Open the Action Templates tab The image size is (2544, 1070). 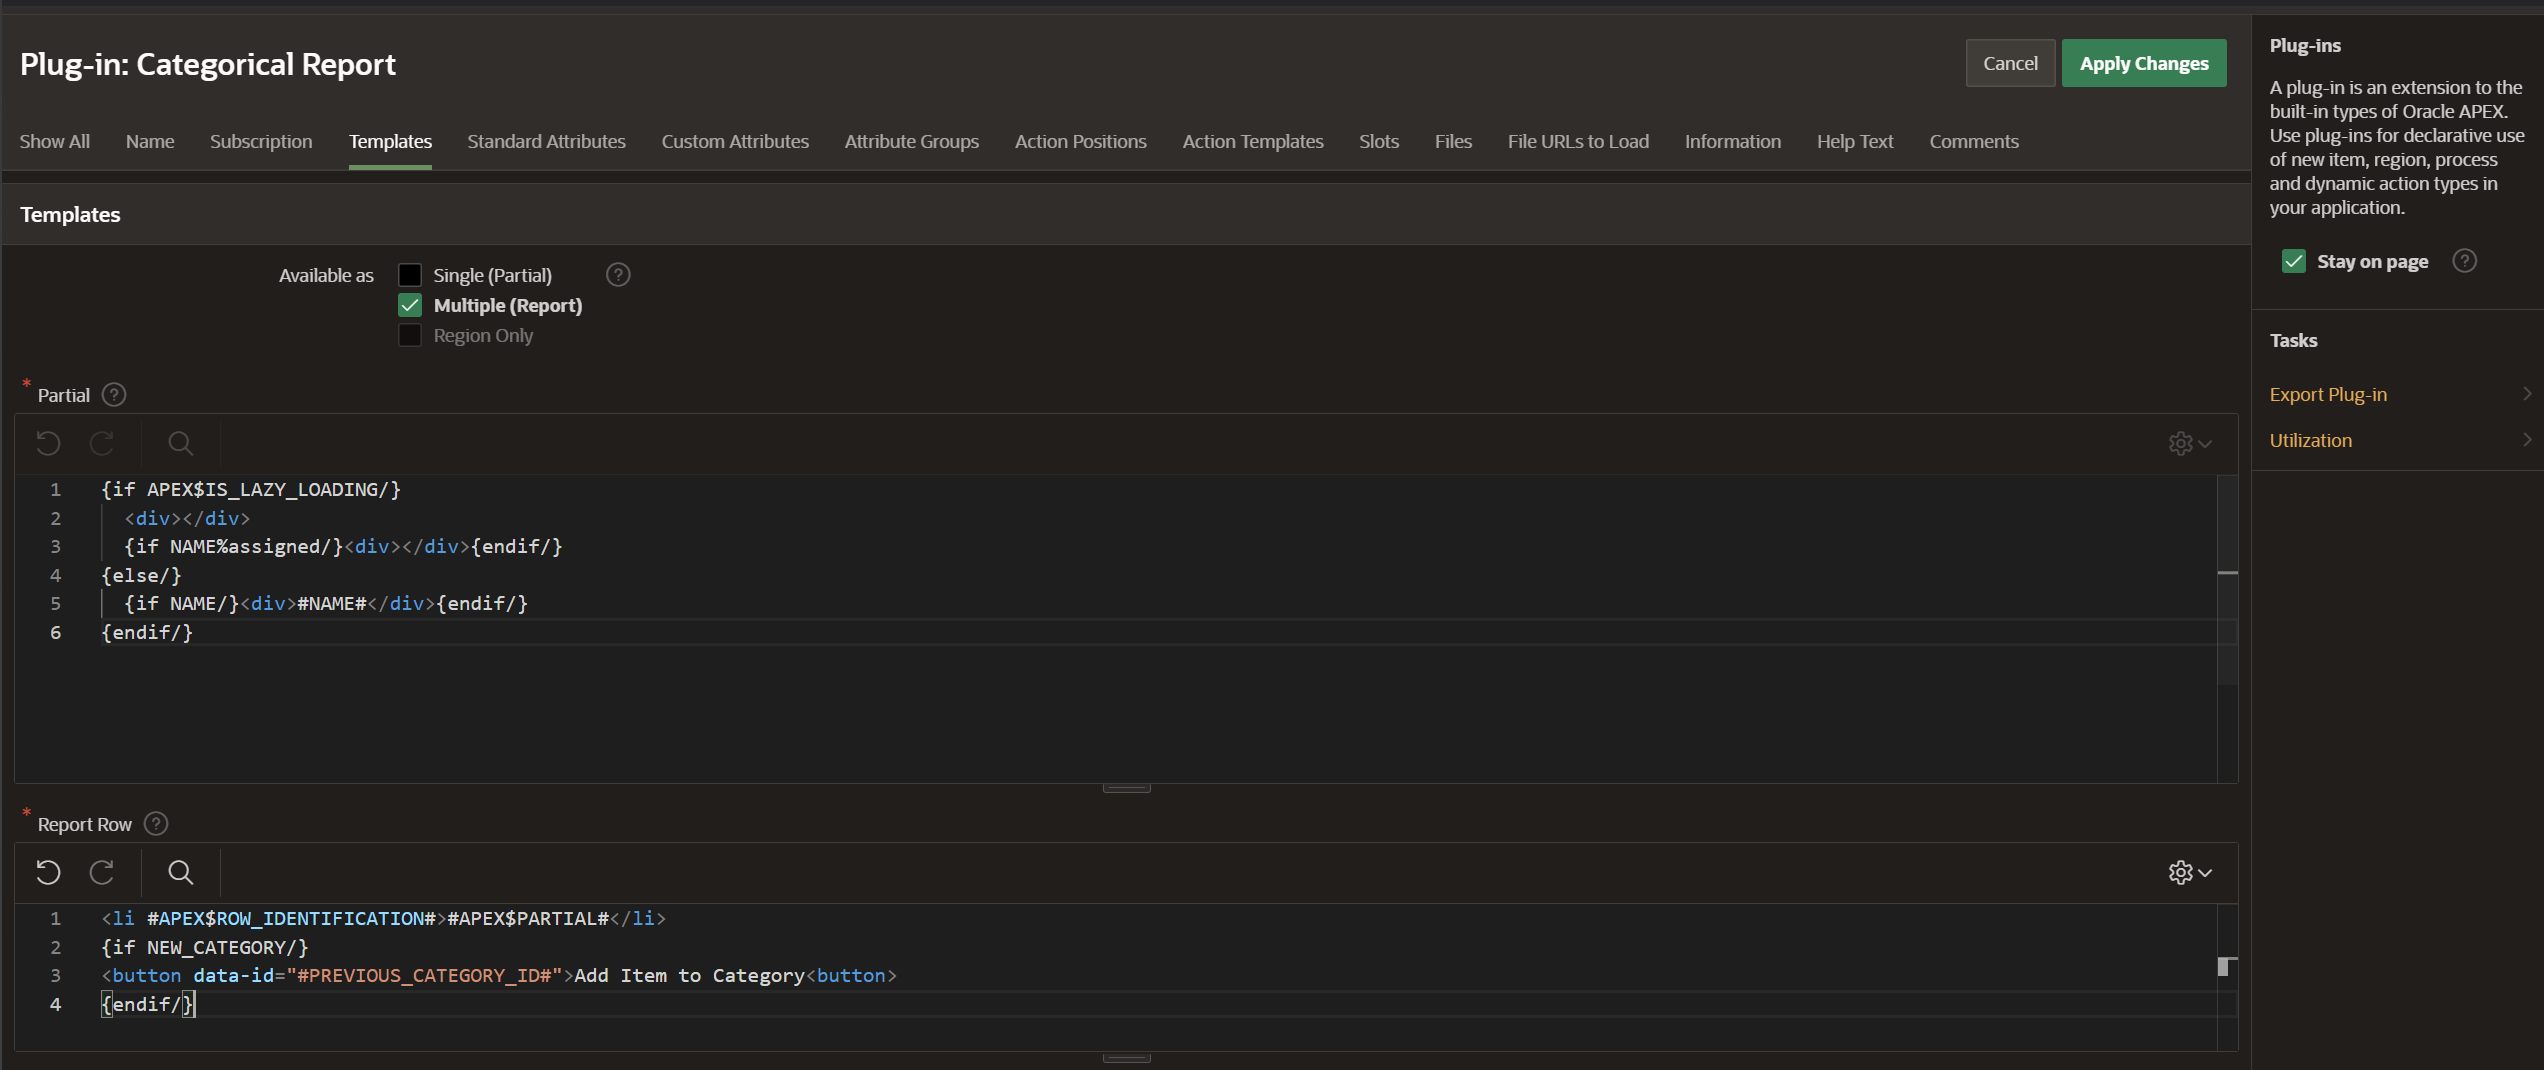coord(1253,142)
